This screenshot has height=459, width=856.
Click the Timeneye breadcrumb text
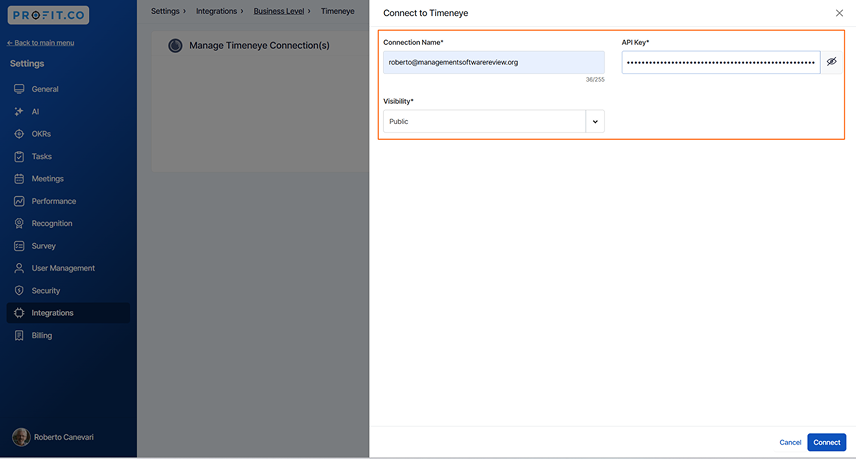click(x=337, y=11)
